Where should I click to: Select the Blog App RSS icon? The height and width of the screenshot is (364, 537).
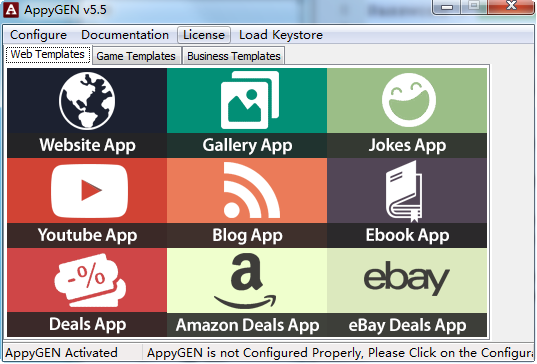pos(251,190)
